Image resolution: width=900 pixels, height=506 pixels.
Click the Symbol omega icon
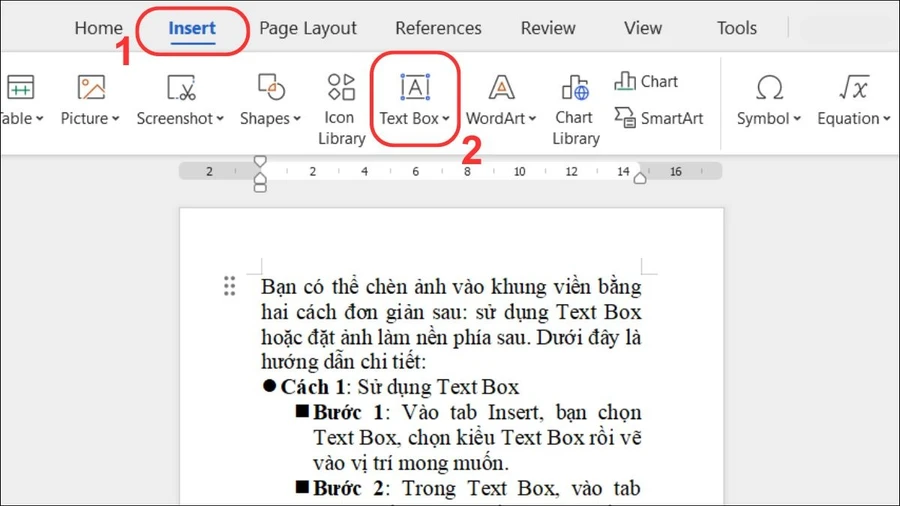point(769,88)
